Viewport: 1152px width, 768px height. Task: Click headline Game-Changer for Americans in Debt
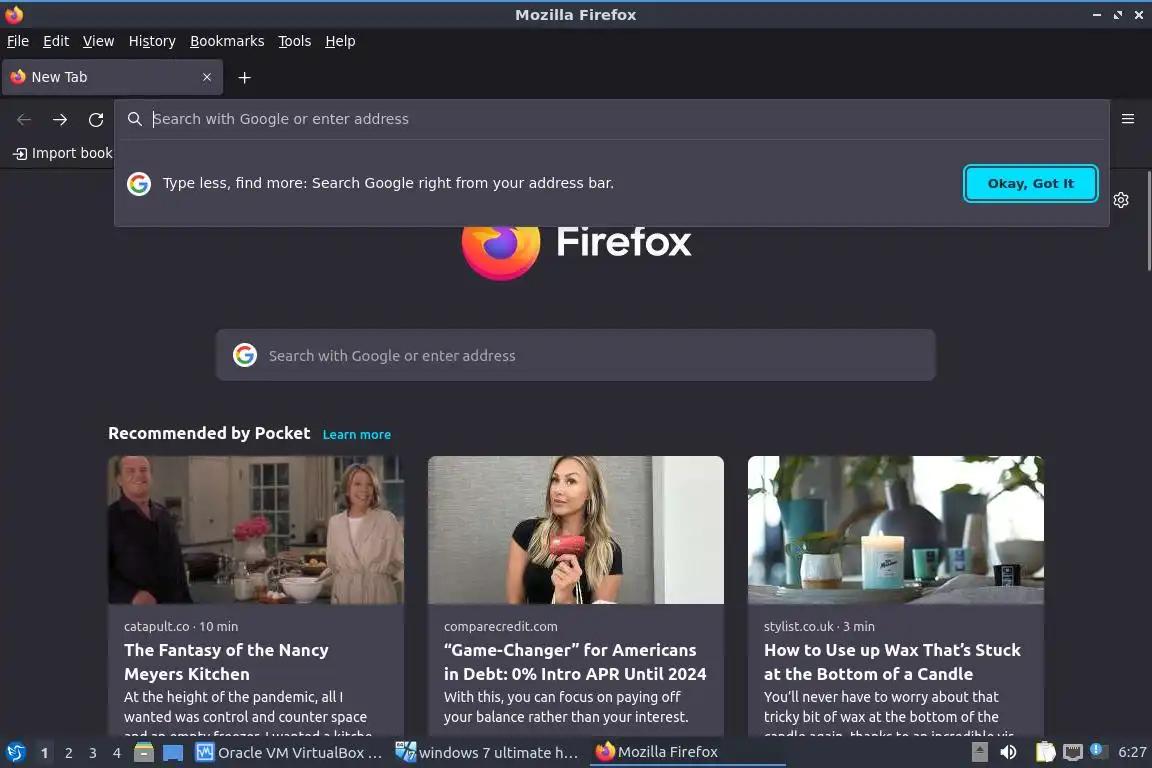click(x=575, y=661)
